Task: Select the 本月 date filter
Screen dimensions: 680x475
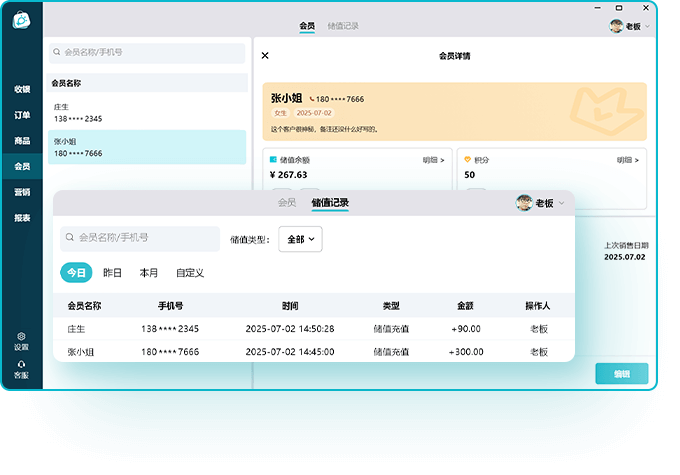Action: click(x=149, y=273)
